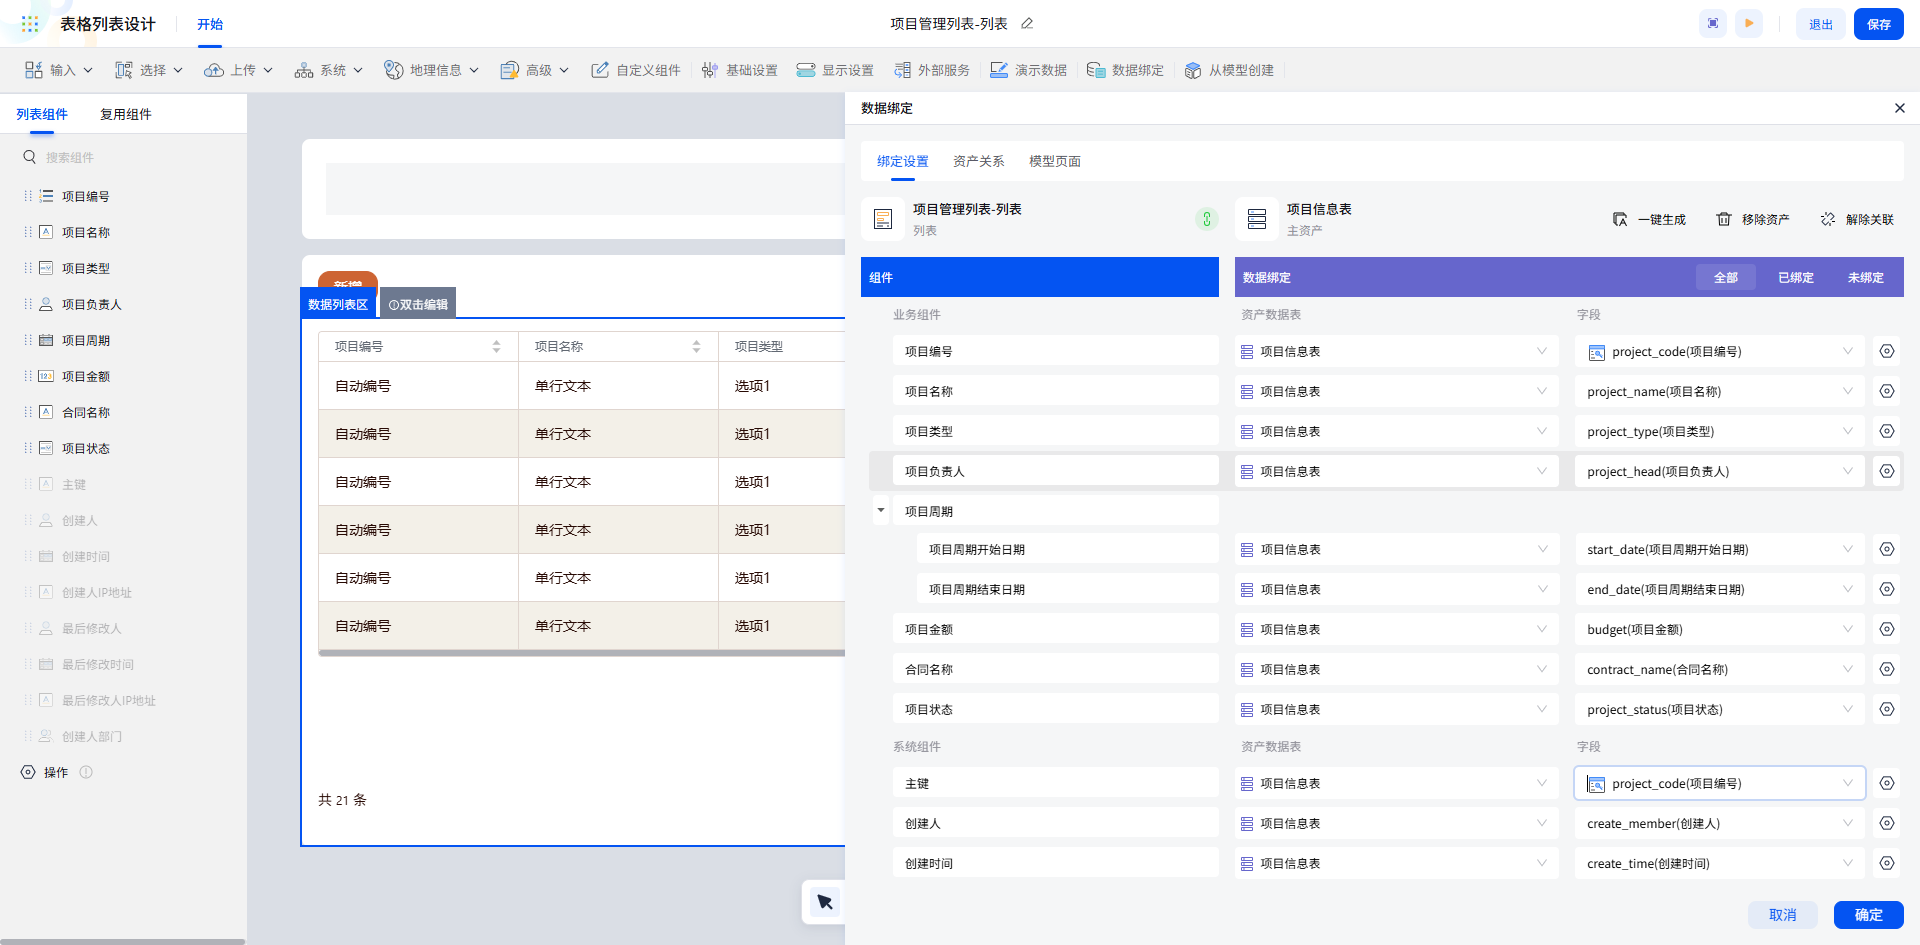Click the One-click generate (一键生成) icon

[1620, 219]
